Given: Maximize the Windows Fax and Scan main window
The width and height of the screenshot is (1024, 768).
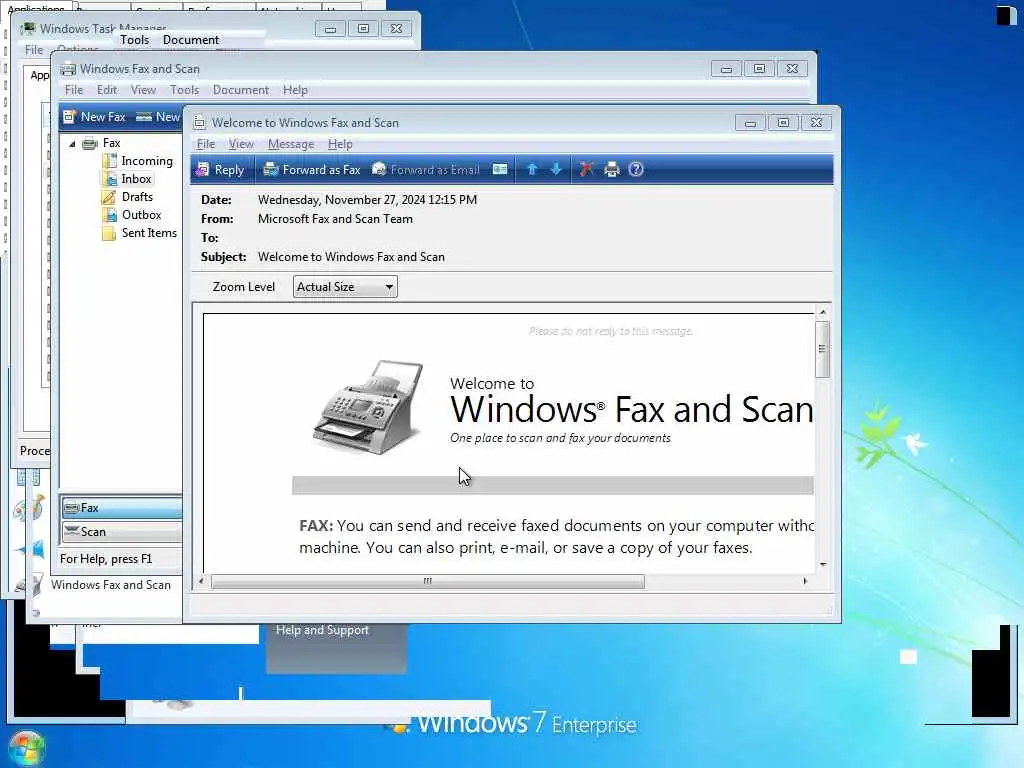Looking at the screenshot, I should [x=759, y=69].
